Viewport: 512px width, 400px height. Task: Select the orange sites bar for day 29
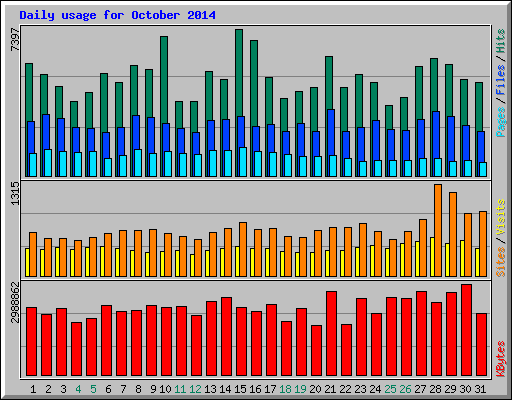[x=453, y=234]
